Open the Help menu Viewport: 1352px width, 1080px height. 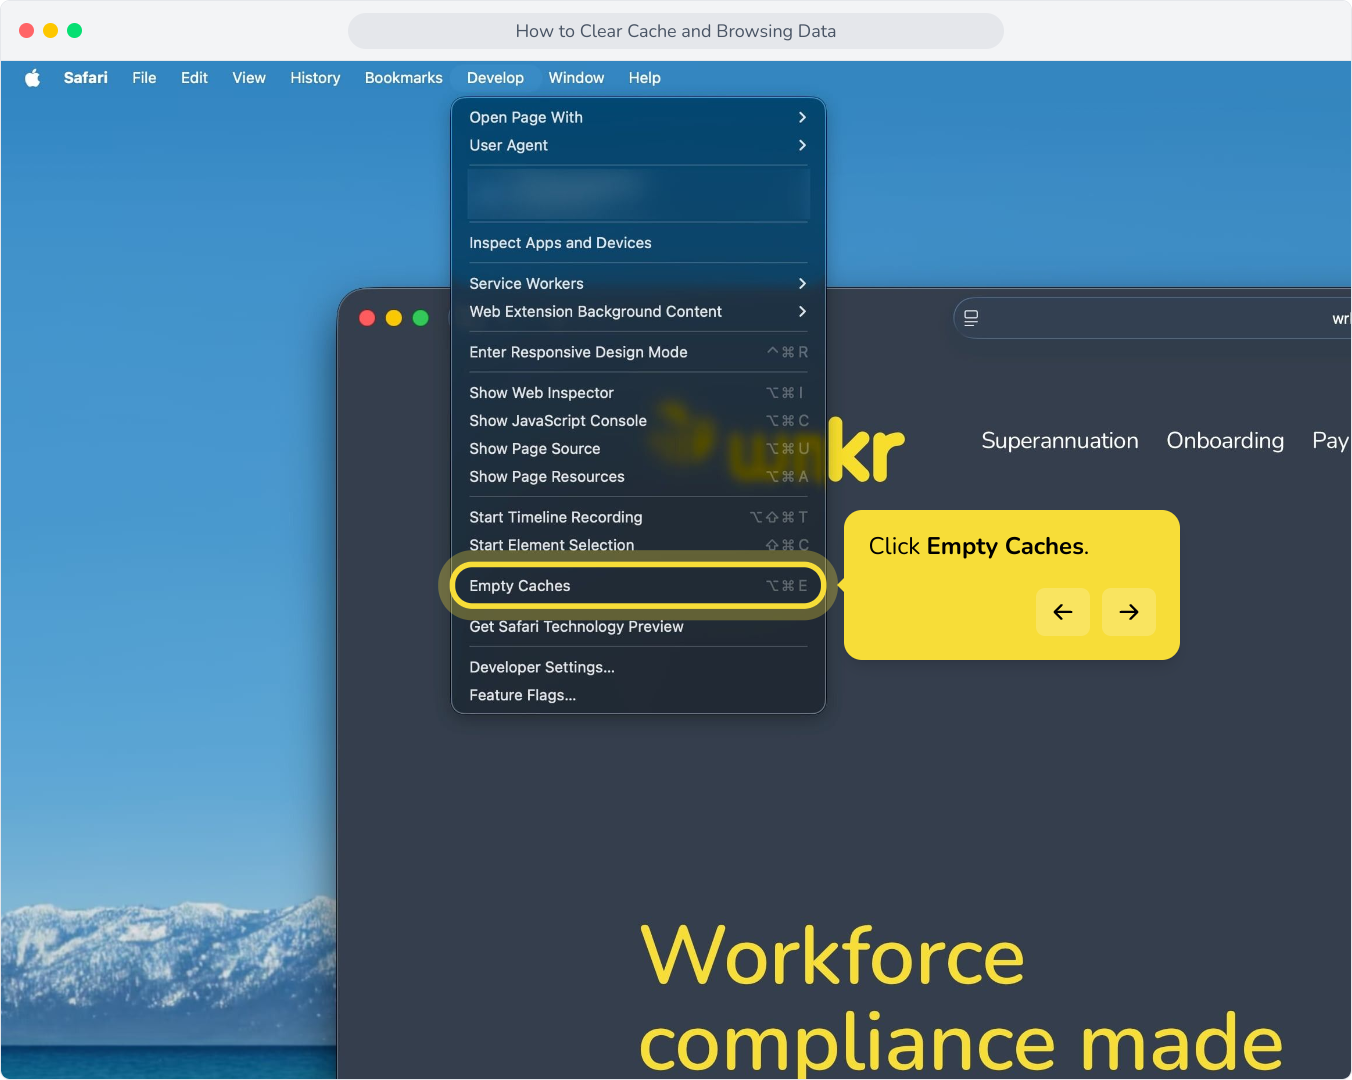[645, 78]
